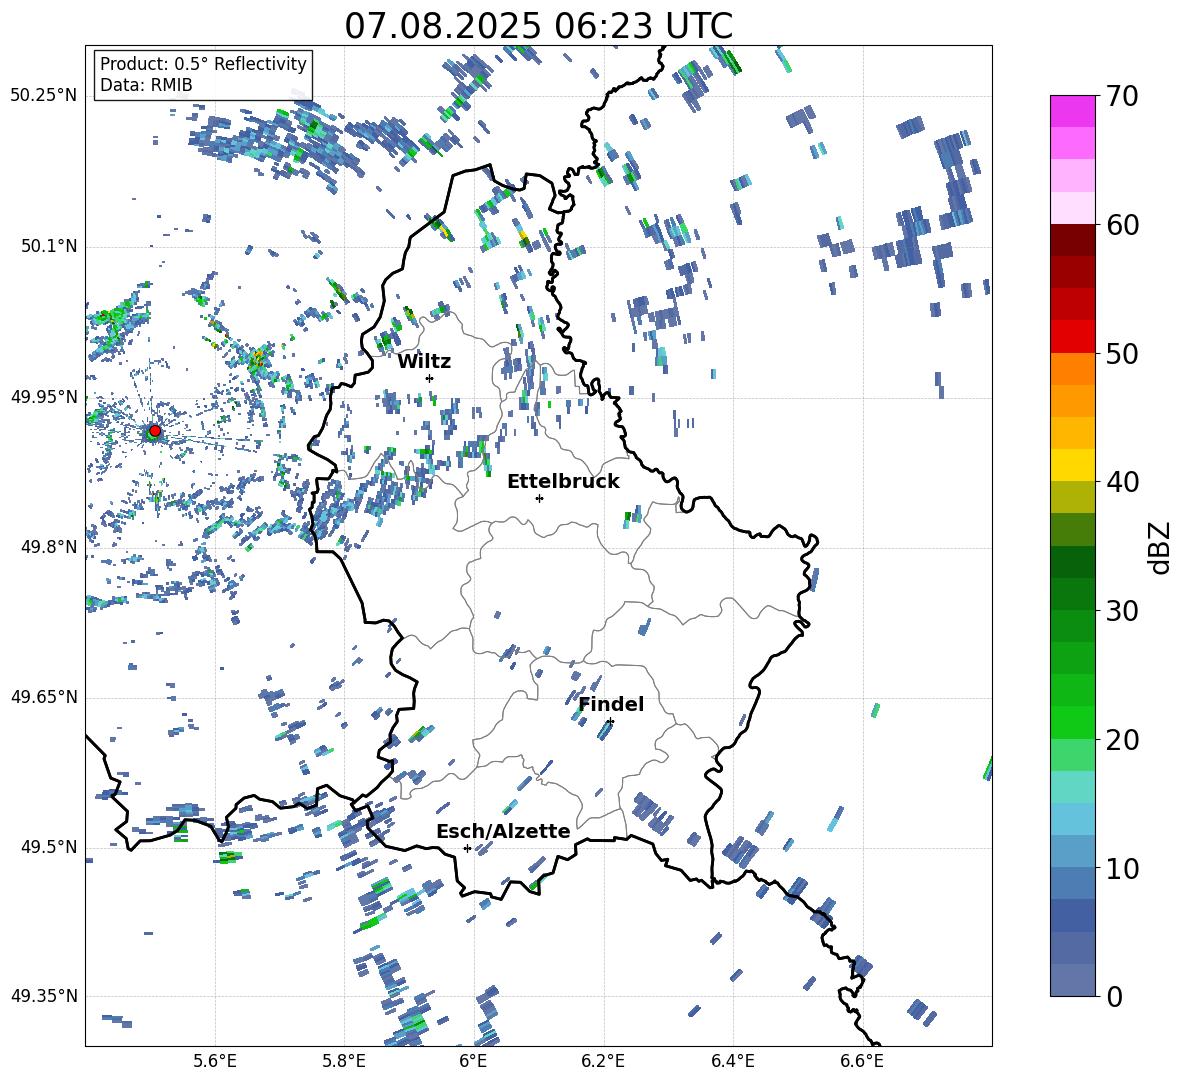
Task: Click the 'dBZ' colorbar axis label
Action: point(1161,547)
